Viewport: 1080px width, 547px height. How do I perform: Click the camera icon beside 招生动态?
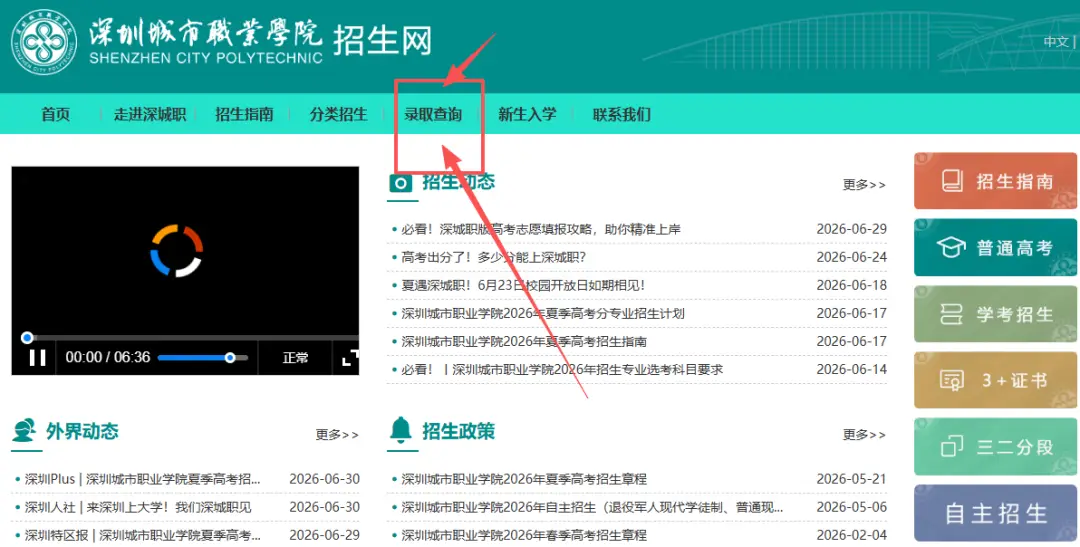pos(402,183)
